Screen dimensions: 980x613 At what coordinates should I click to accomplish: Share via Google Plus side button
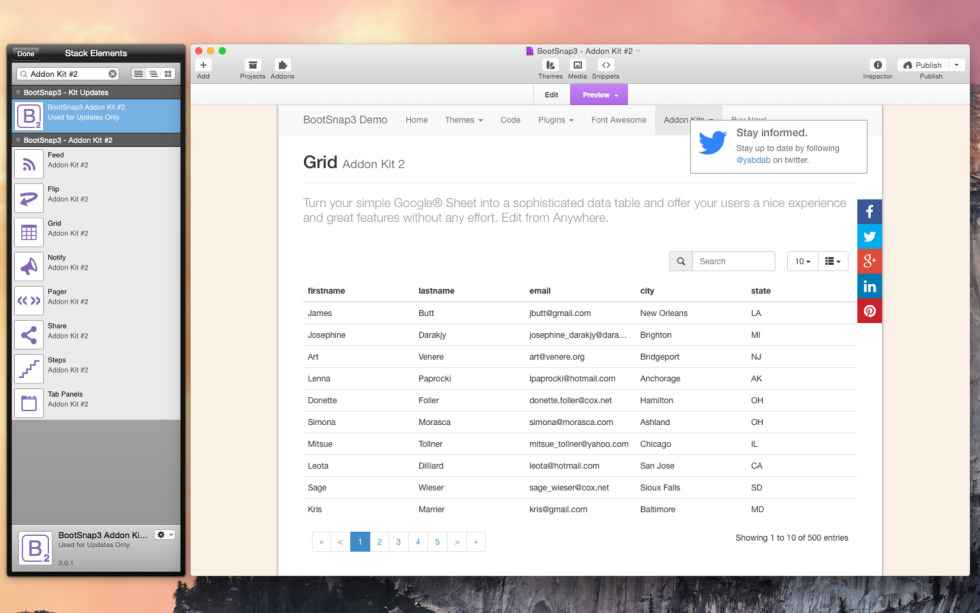869,261
